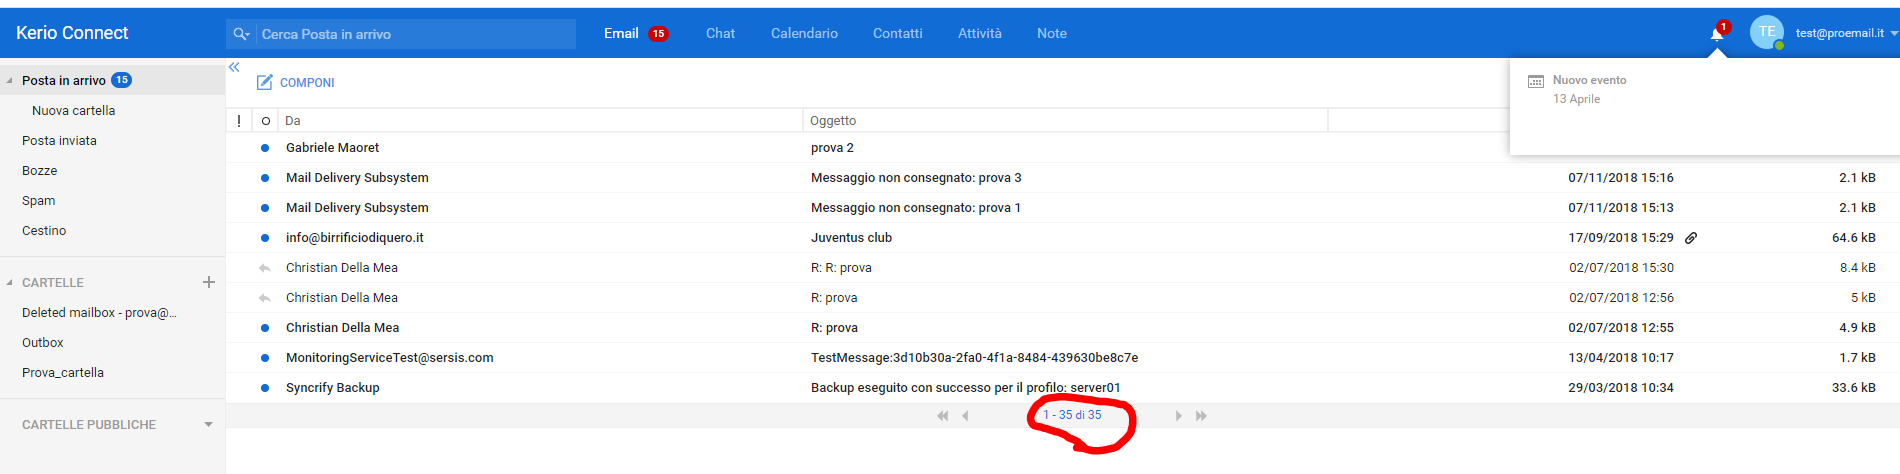Click the Componi pencil icon
The image size is (1900, 474).
click(x=264, y=83)
